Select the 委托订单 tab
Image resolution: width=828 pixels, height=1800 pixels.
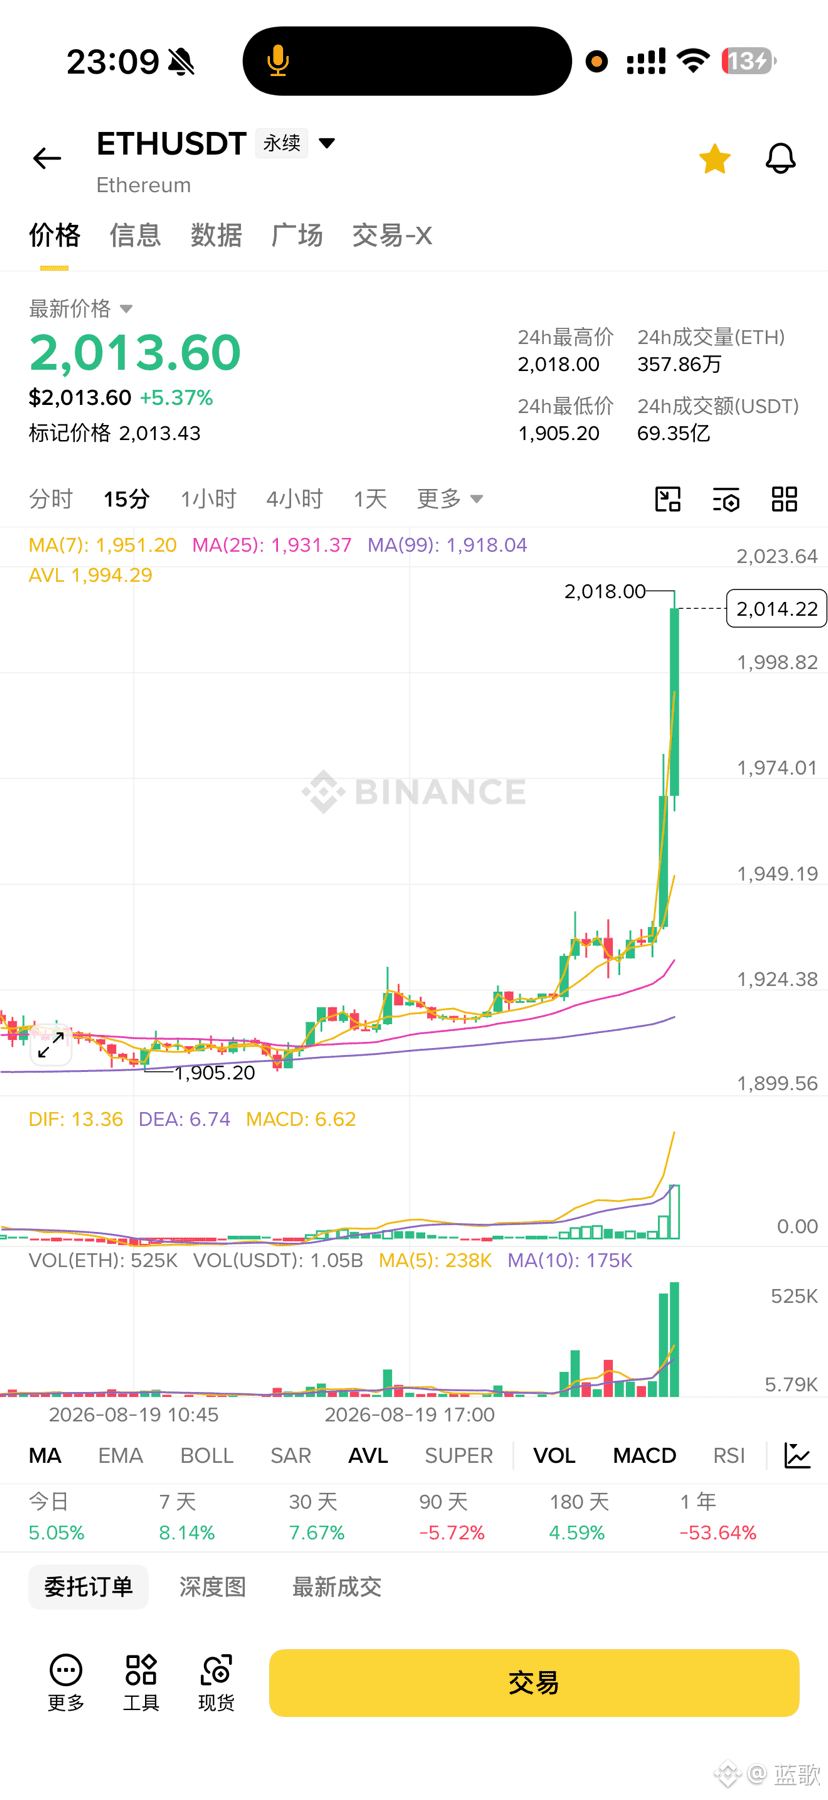point(88,1587)
